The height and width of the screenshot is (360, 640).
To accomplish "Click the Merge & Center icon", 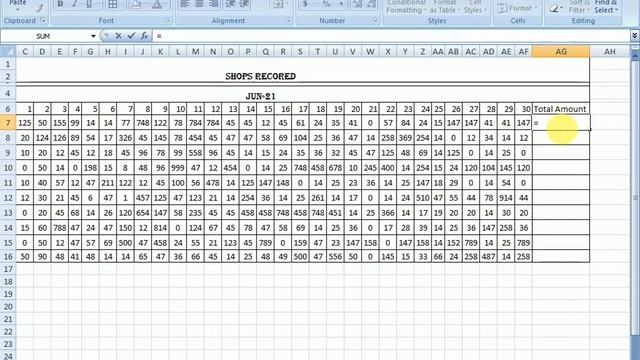I will 278,4.
